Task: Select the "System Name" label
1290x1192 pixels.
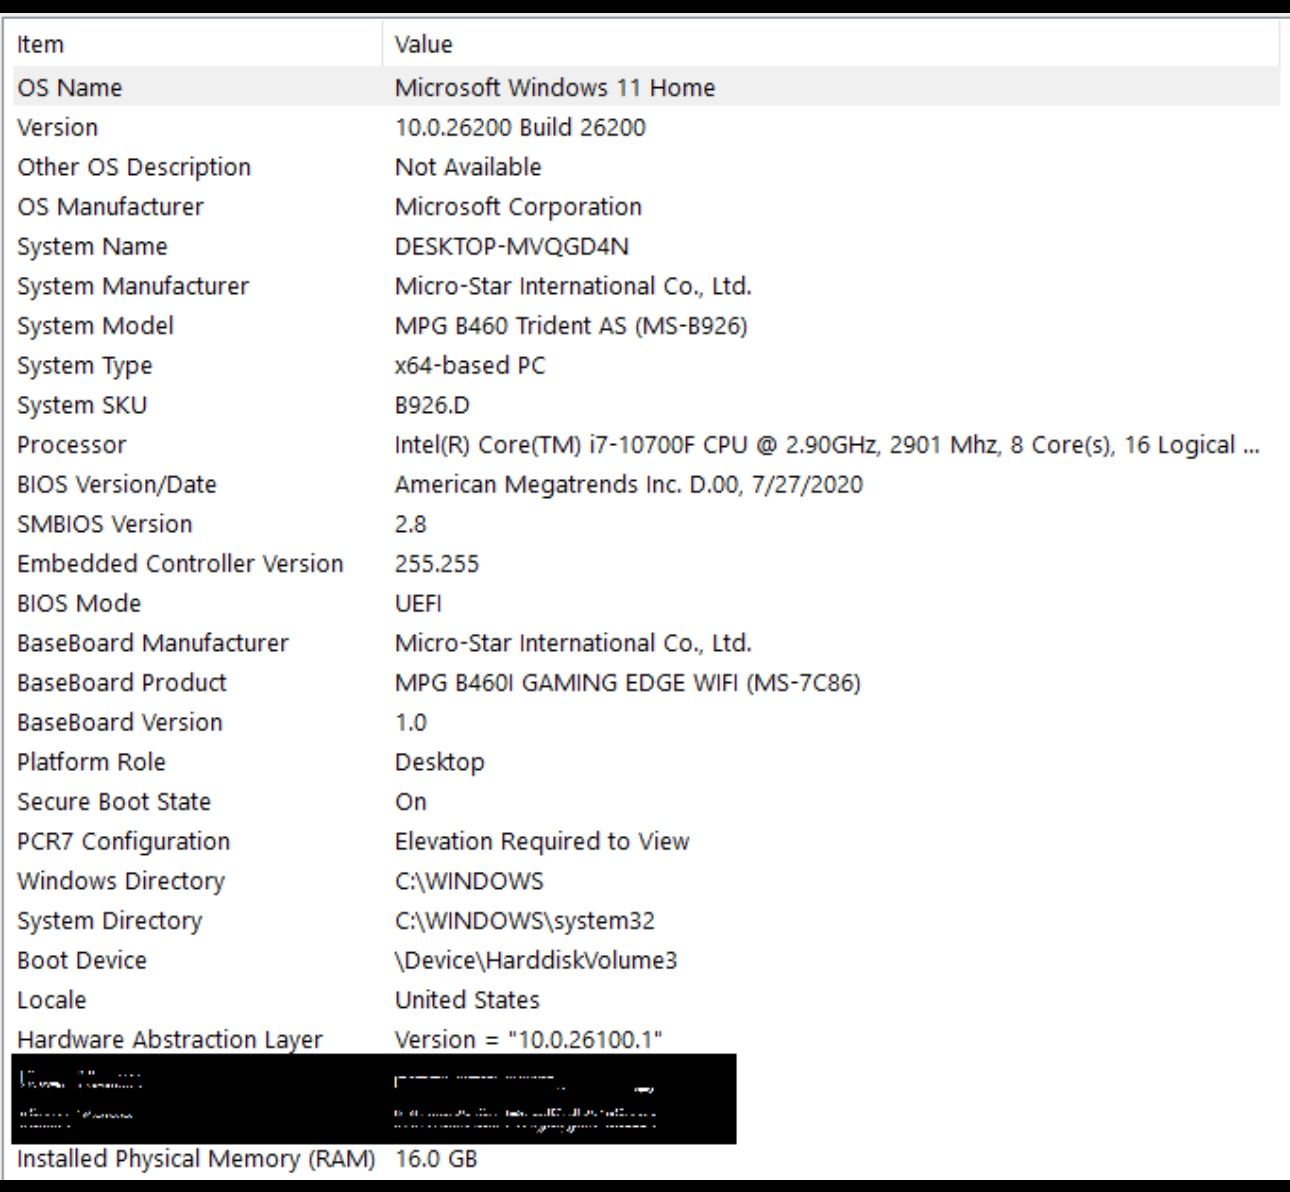Action: click(x=92, y=246)
